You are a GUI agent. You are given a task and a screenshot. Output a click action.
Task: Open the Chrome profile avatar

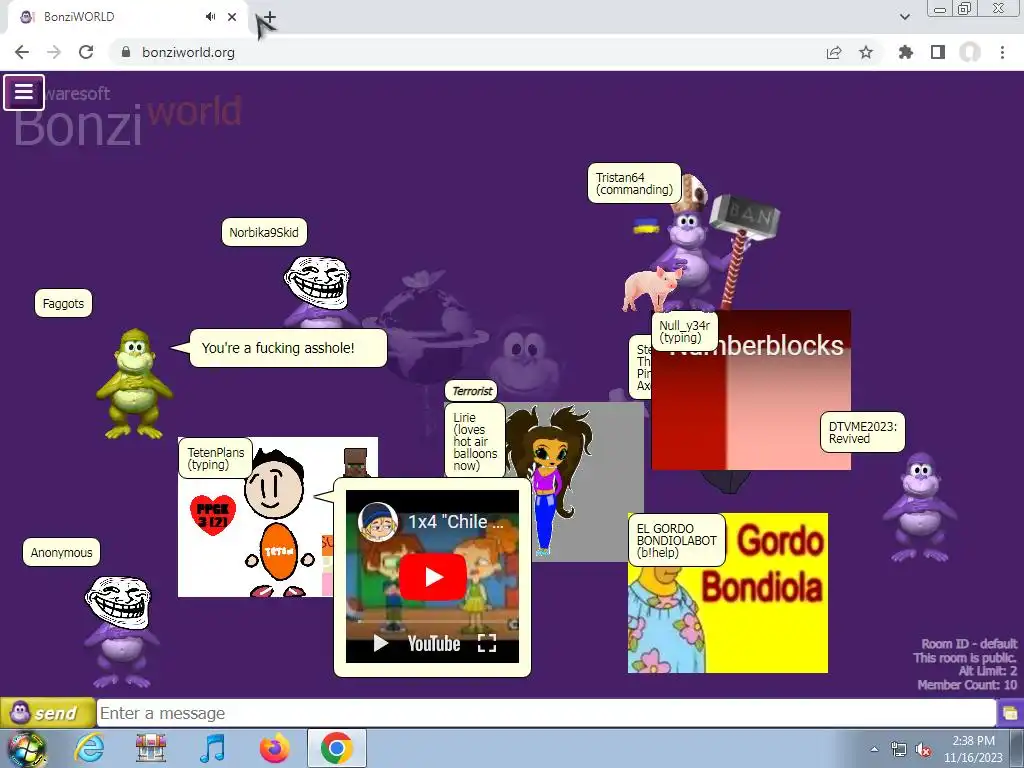[970, 52]
